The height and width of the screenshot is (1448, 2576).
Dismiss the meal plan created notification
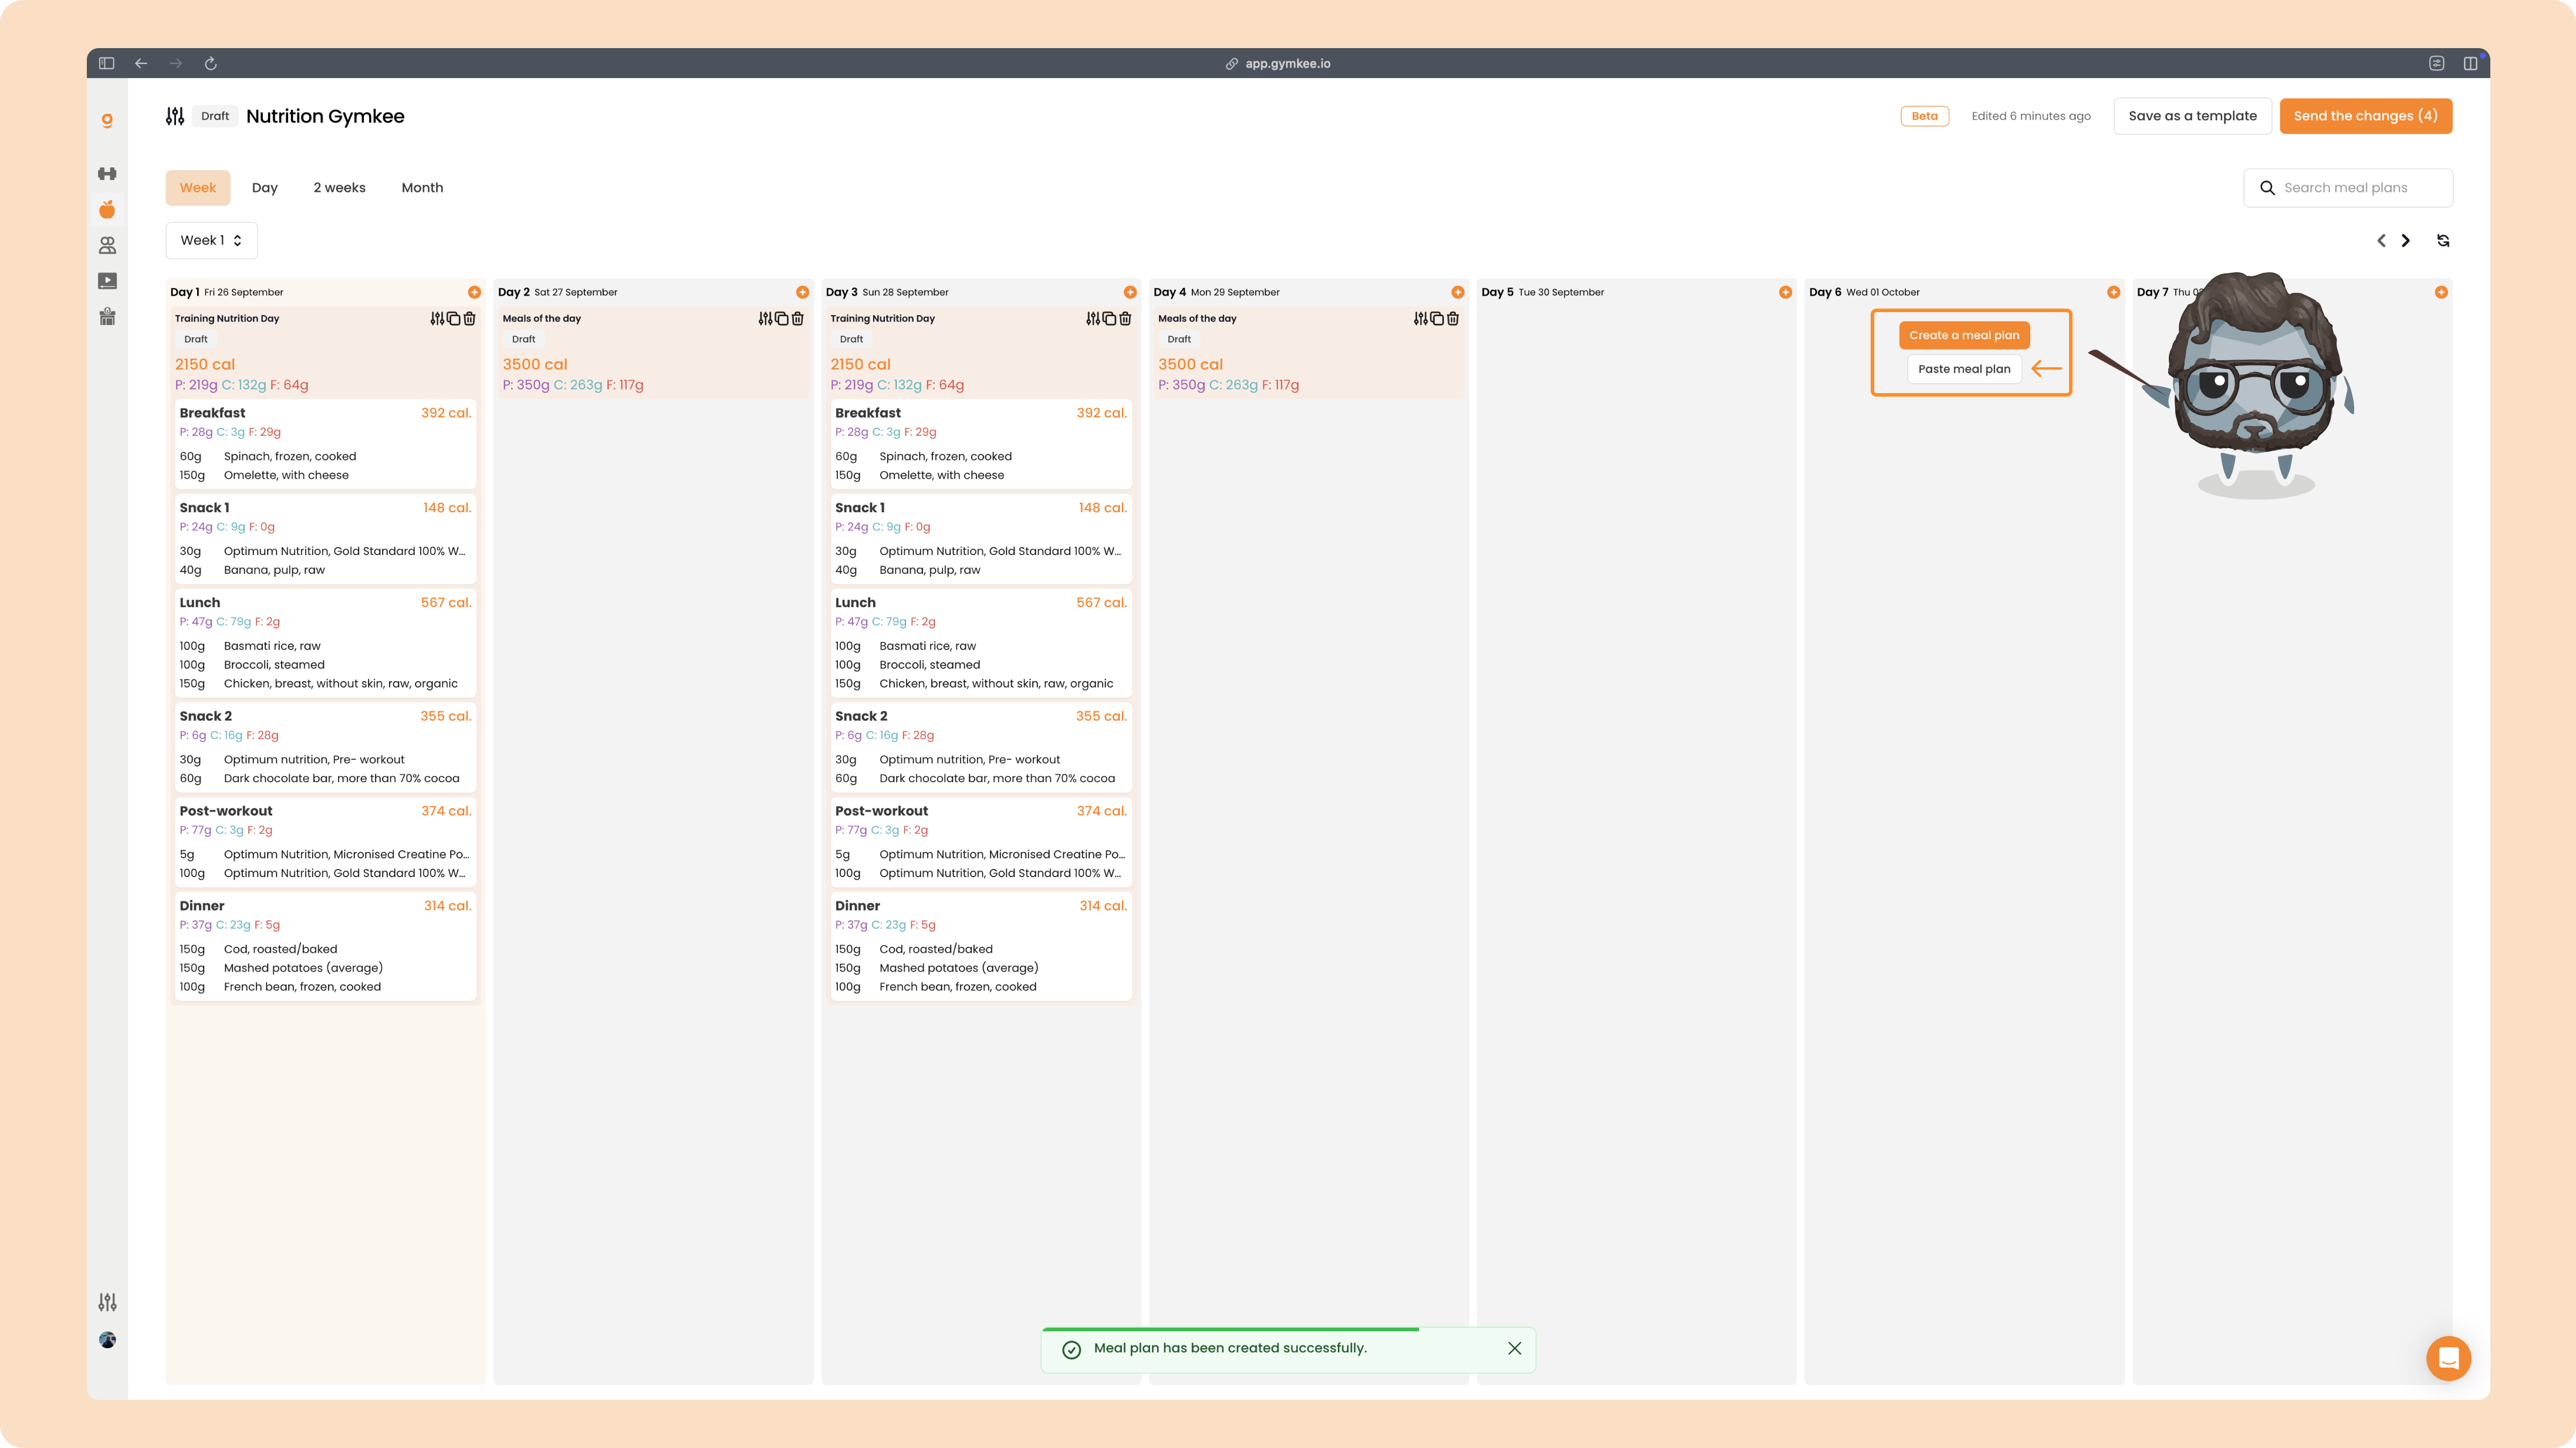click(1514, 1348)
